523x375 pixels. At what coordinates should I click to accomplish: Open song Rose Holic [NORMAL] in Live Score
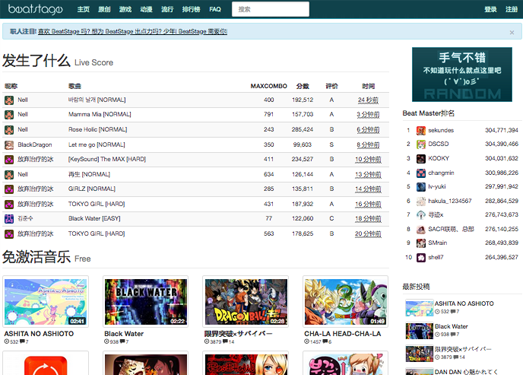pyautogui.click(x=98, y=129)
